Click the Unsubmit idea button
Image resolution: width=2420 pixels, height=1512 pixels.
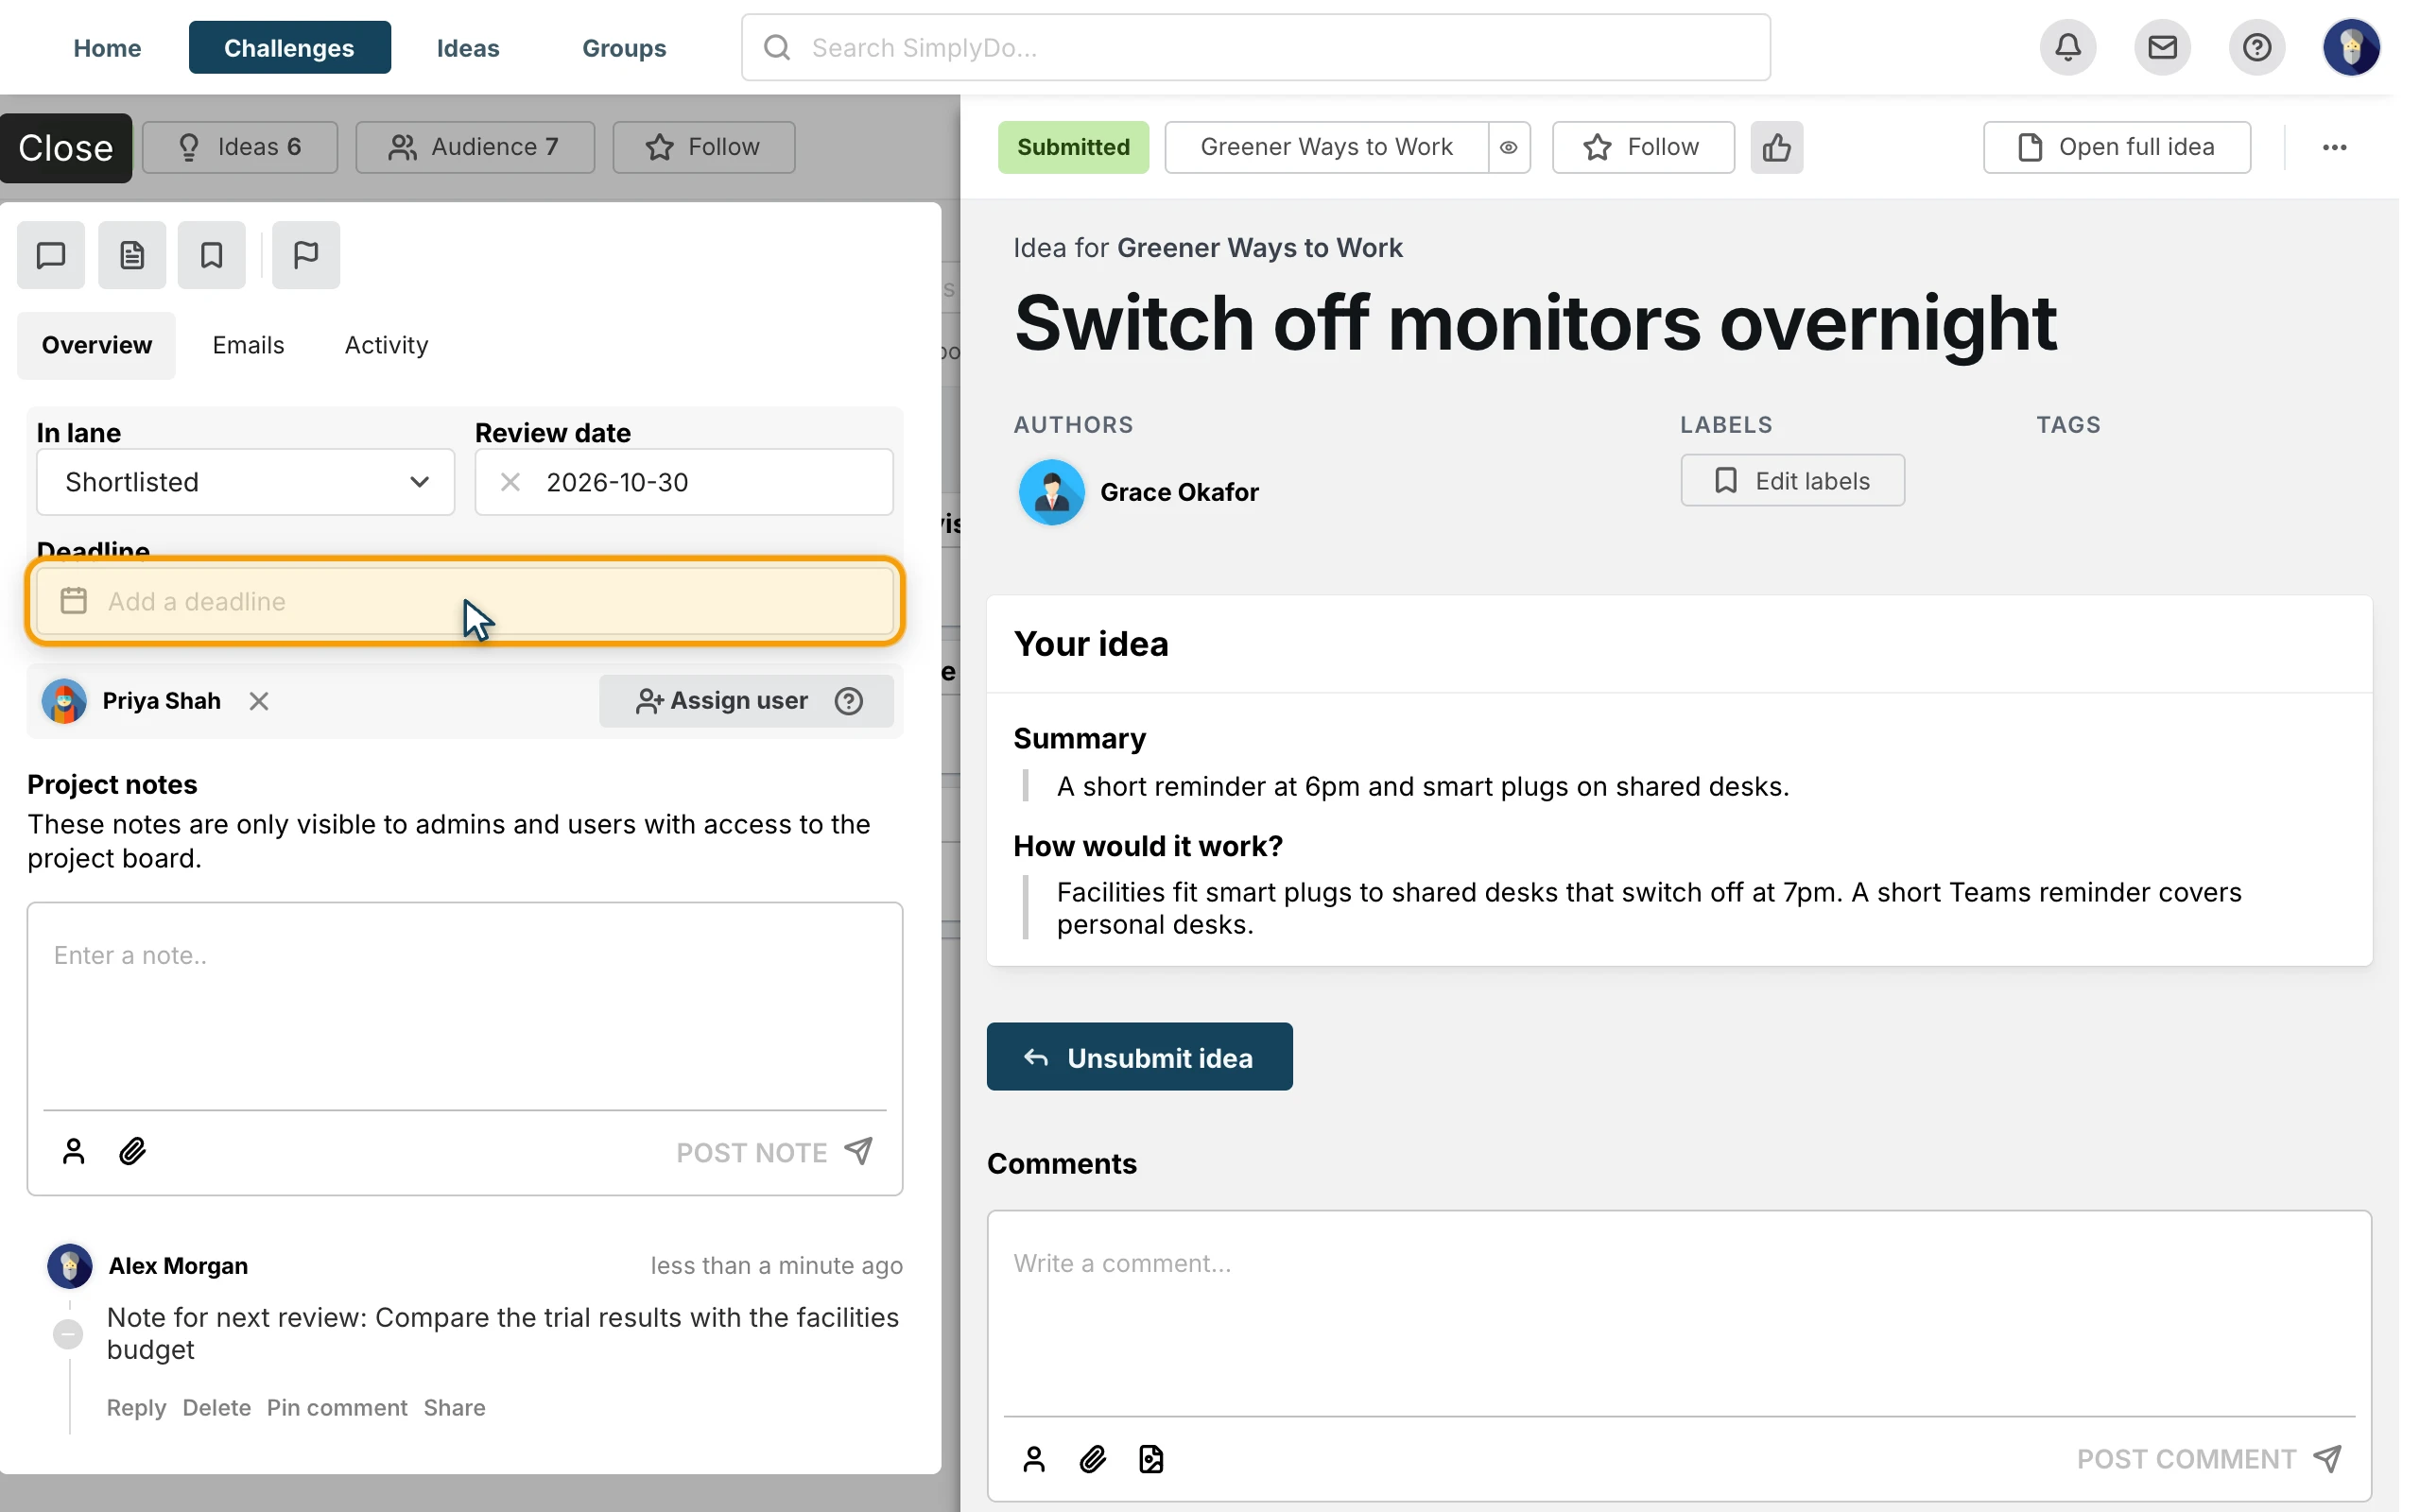click(x=1139, y=1057)
